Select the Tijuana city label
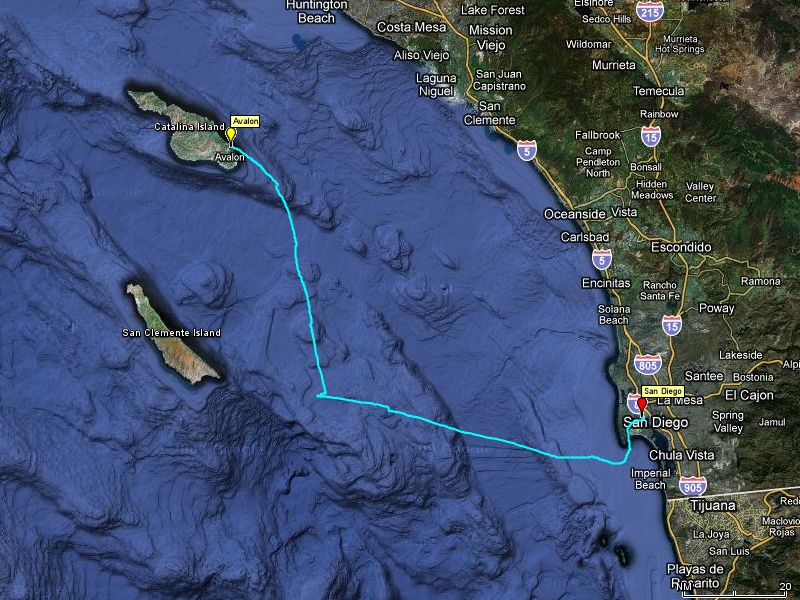 [x=713, y=506]
